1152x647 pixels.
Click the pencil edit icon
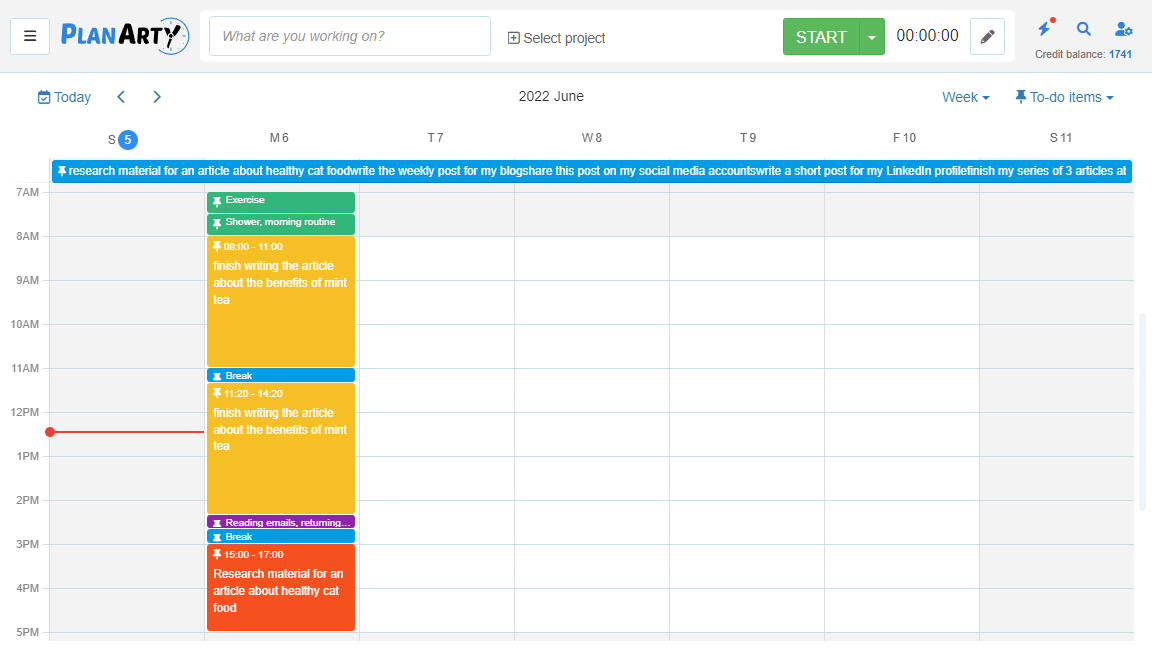tap(987, 36)
